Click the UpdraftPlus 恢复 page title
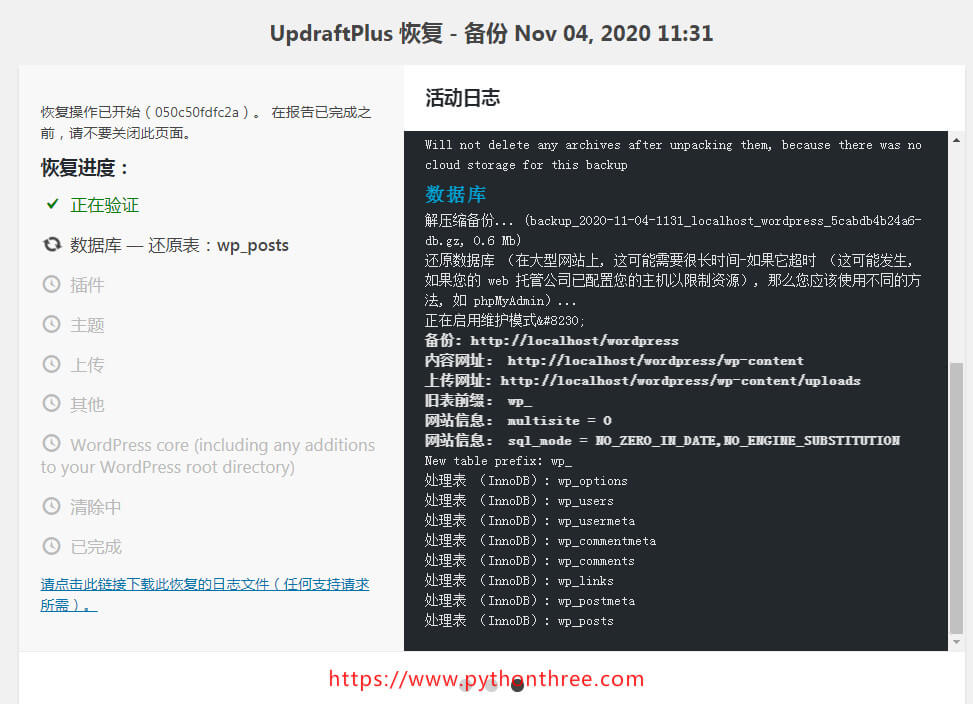The height and width of the screenshot is (704, 973). tap(491, 33)
